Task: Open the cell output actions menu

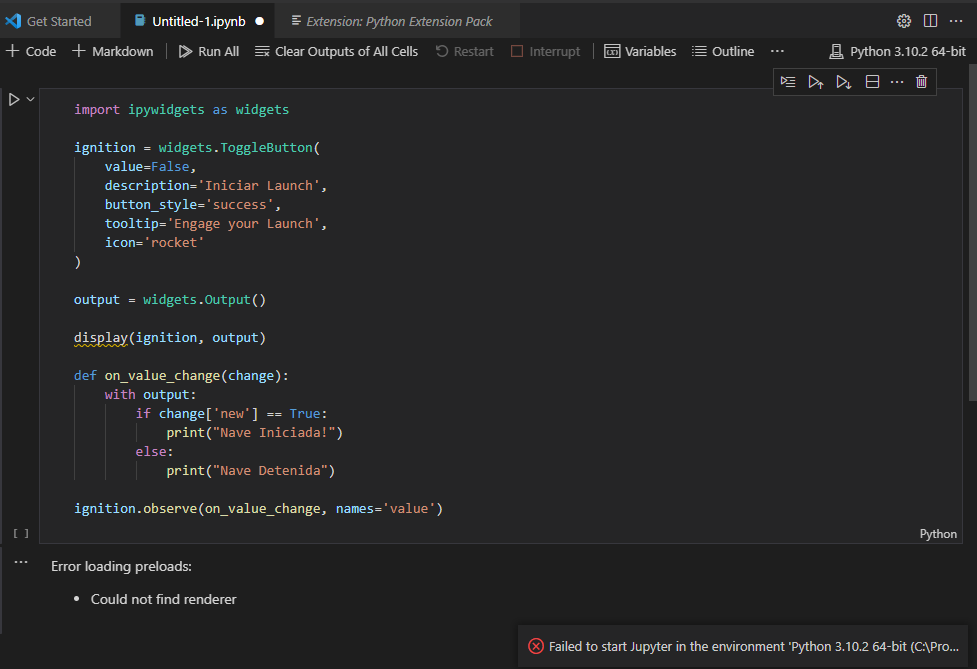Action: [21, 562]
